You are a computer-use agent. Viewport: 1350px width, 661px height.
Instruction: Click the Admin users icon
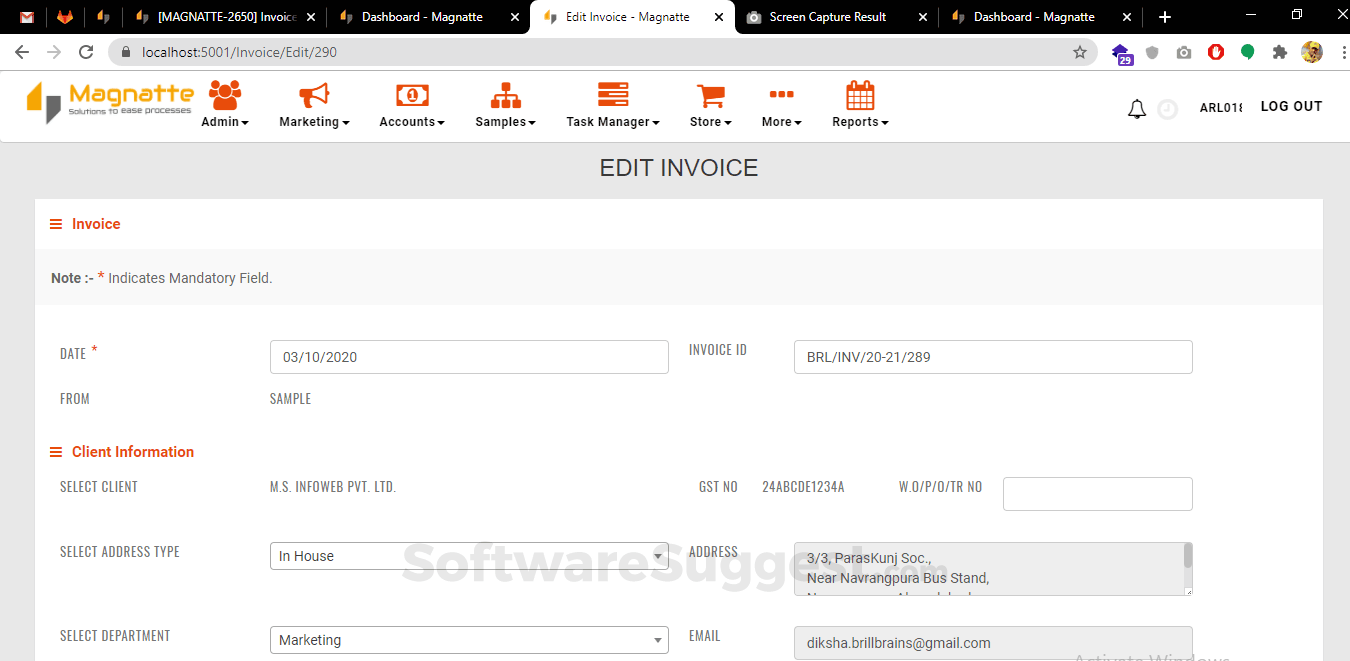[x=225, y=96]
